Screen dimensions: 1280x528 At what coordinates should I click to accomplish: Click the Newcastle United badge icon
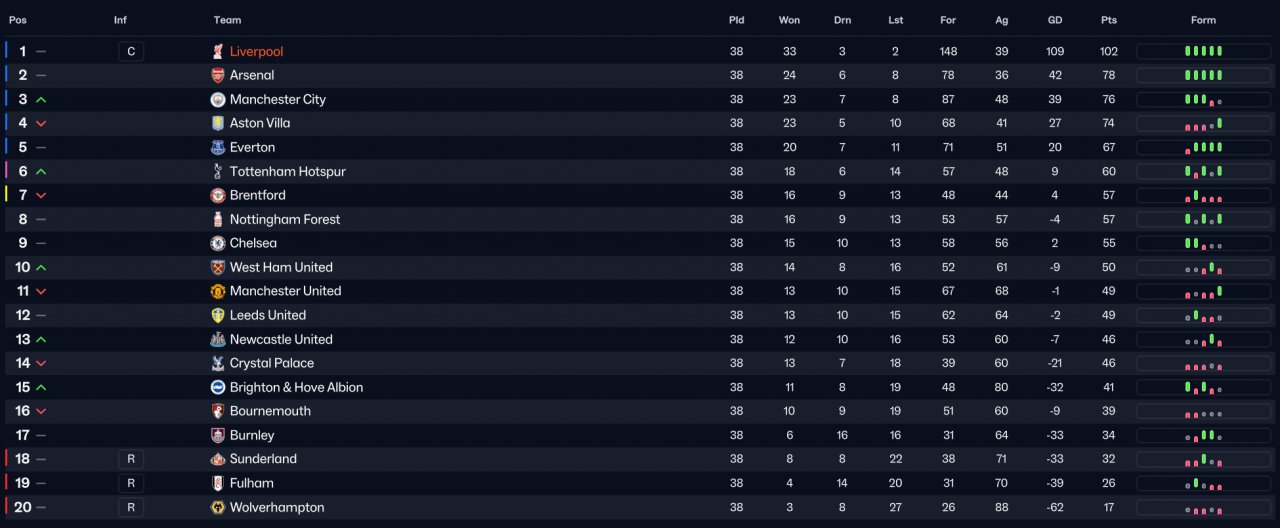pos(218,339)
